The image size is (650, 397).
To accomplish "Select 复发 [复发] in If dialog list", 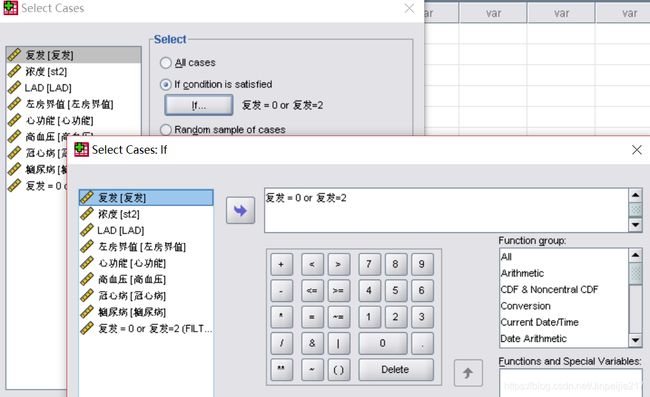I will point(146,198).
